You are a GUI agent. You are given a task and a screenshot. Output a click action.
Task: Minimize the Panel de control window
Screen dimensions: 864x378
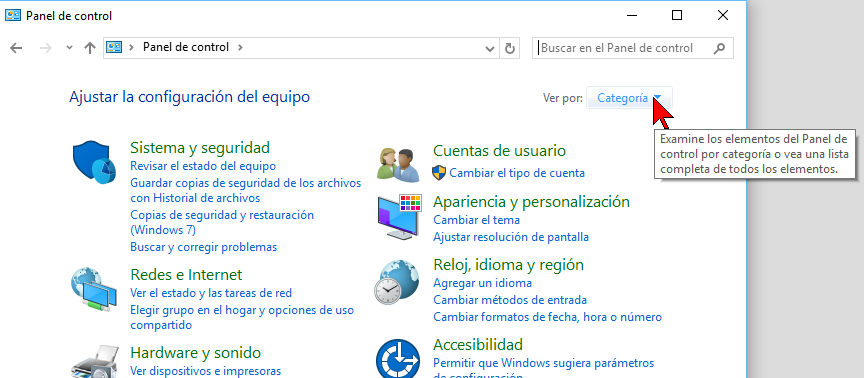[x=632, y=15]
